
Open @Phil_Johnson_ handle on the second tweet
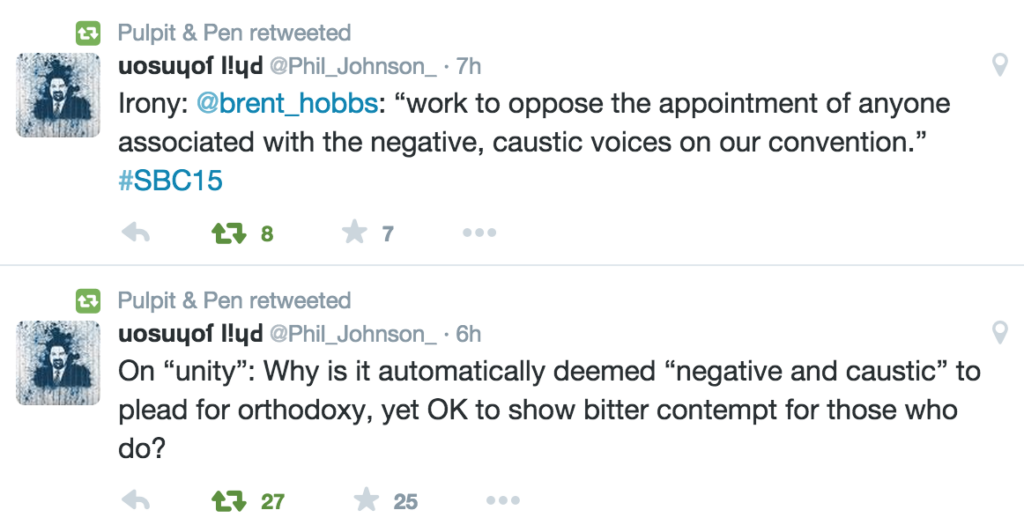point(353,334)
